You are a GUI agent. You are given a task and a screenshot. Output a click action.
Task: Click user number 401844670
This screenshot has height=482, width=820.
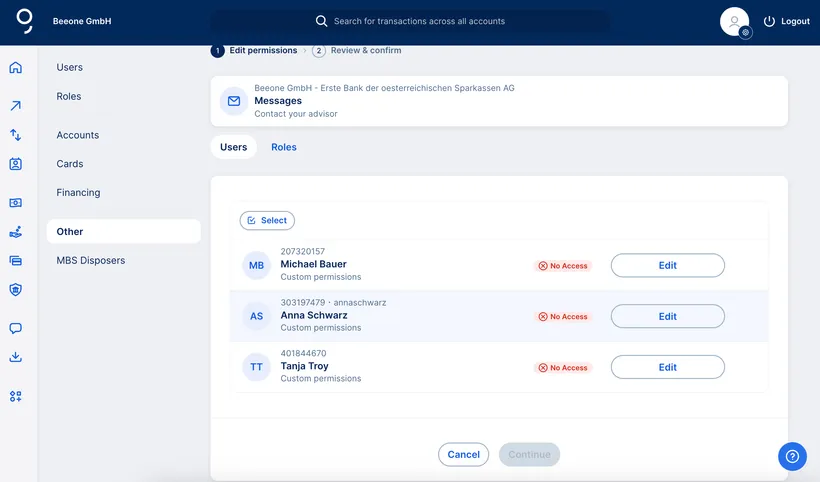point(303,353)
